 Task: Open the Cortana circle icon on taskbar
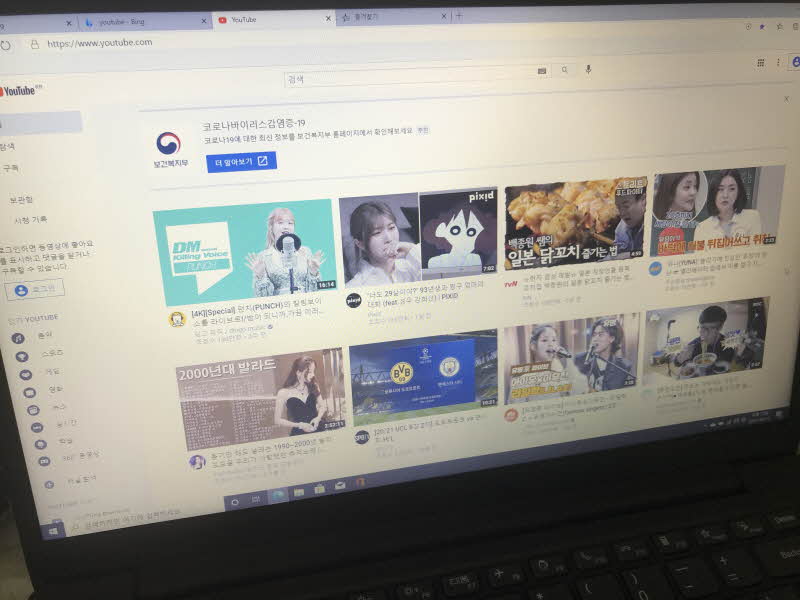(x=235, y=503)
